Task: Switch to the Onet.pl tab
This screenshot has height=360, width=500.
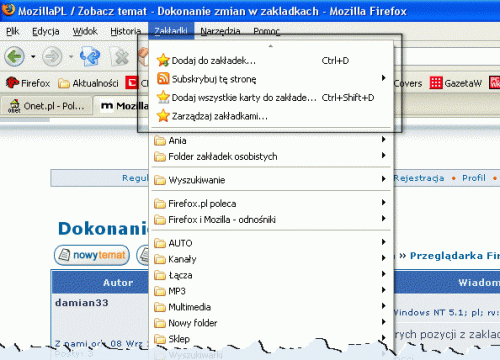Action: coord(47,106)
